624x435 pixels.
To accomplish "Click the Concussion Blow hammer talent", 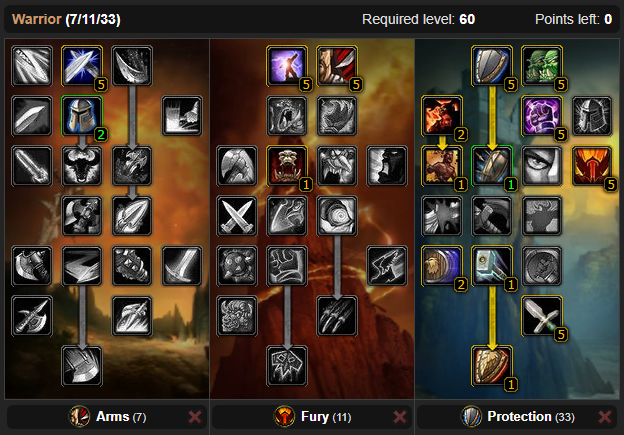I will pyautogui.click(x=492, y=265).
